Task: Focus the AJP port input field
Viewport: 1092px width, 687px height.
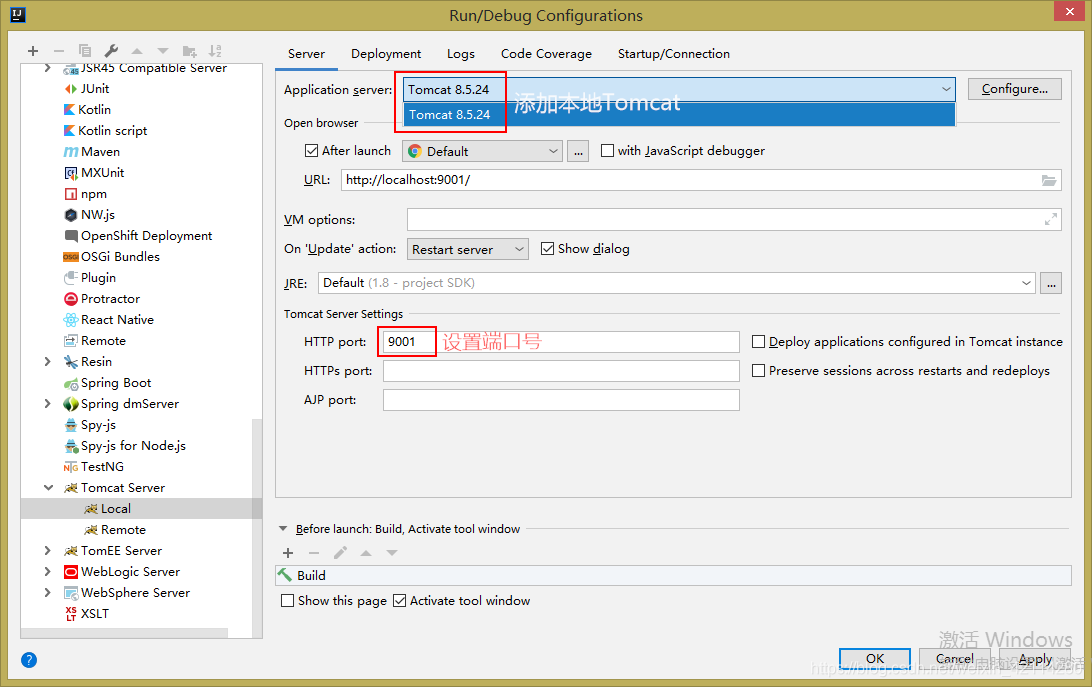Action: pos(561,400)
